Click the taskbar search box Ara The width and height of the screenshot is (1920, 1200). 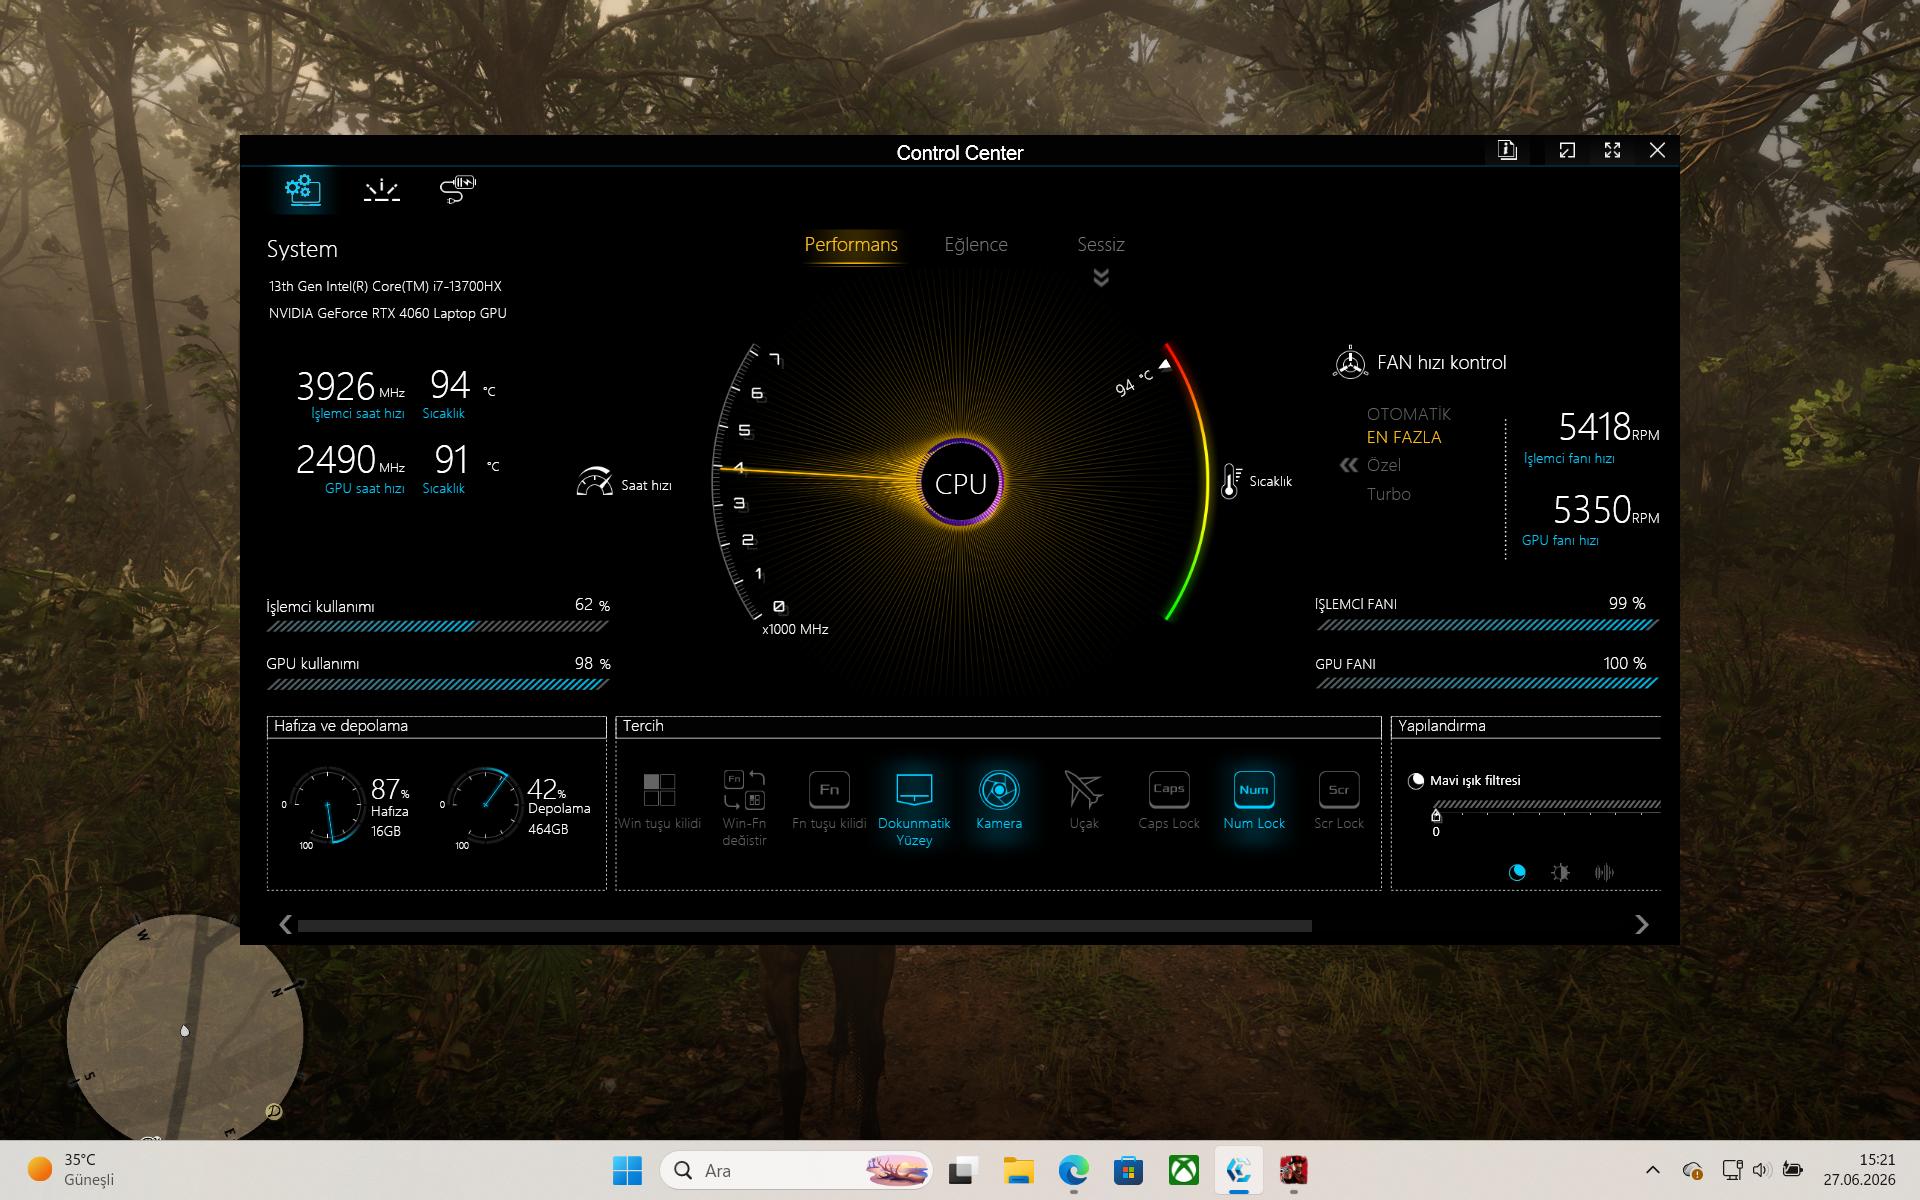pyautogui.click(x=796, y=1170)
